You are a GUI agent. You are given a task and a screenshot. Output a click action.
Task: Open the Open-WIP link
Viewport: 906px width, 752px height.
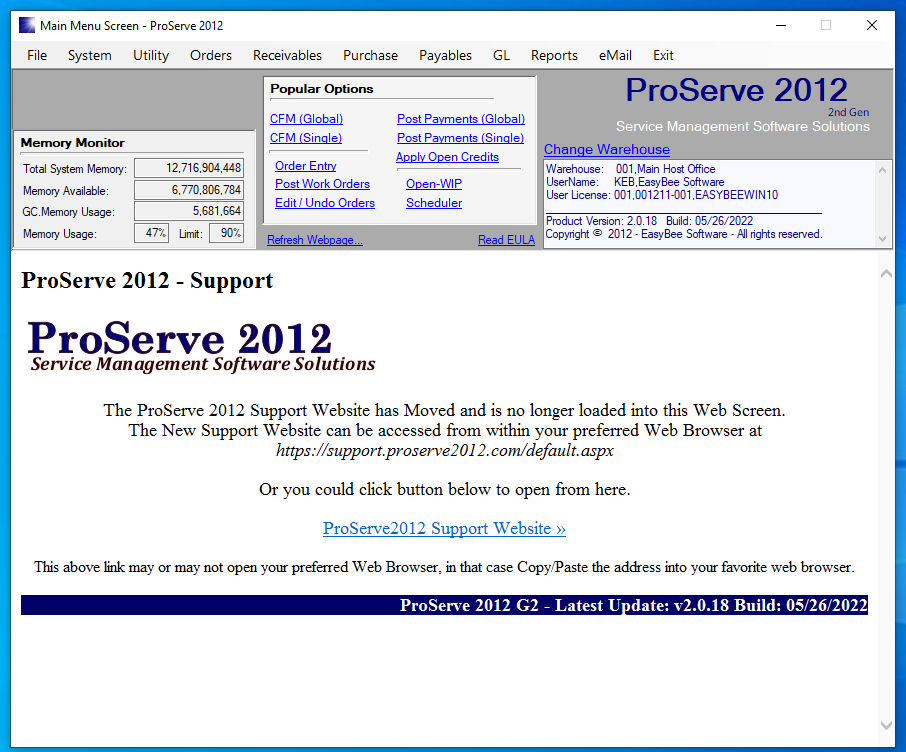(434, 184)
